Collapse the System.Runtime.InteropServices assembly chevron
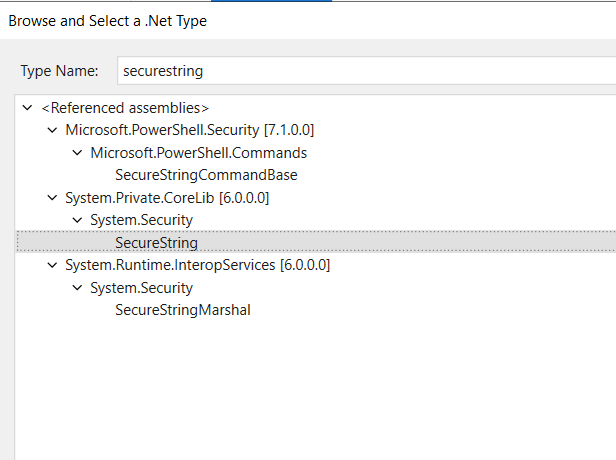 [x=52, y=265]
